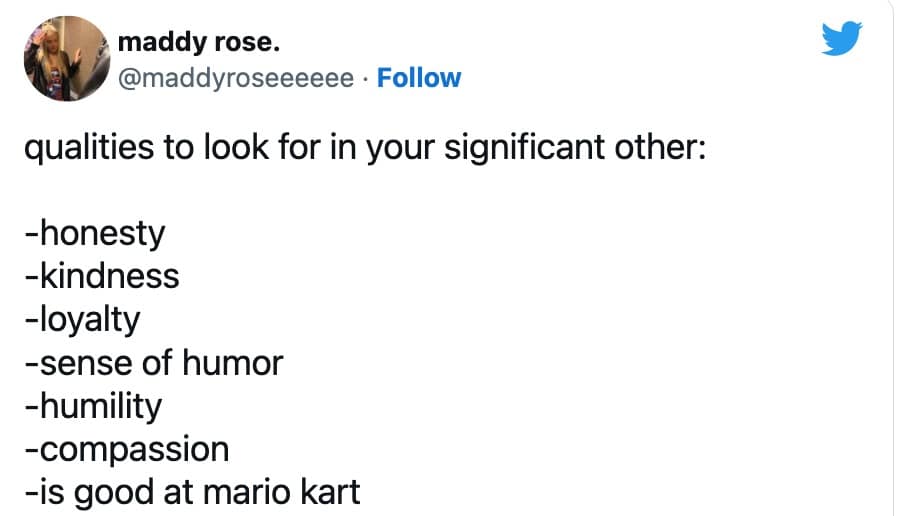The width and height of the screenshot is (900, 516).
Task: Click the Twitter bird logo
Action: (841, 39)
